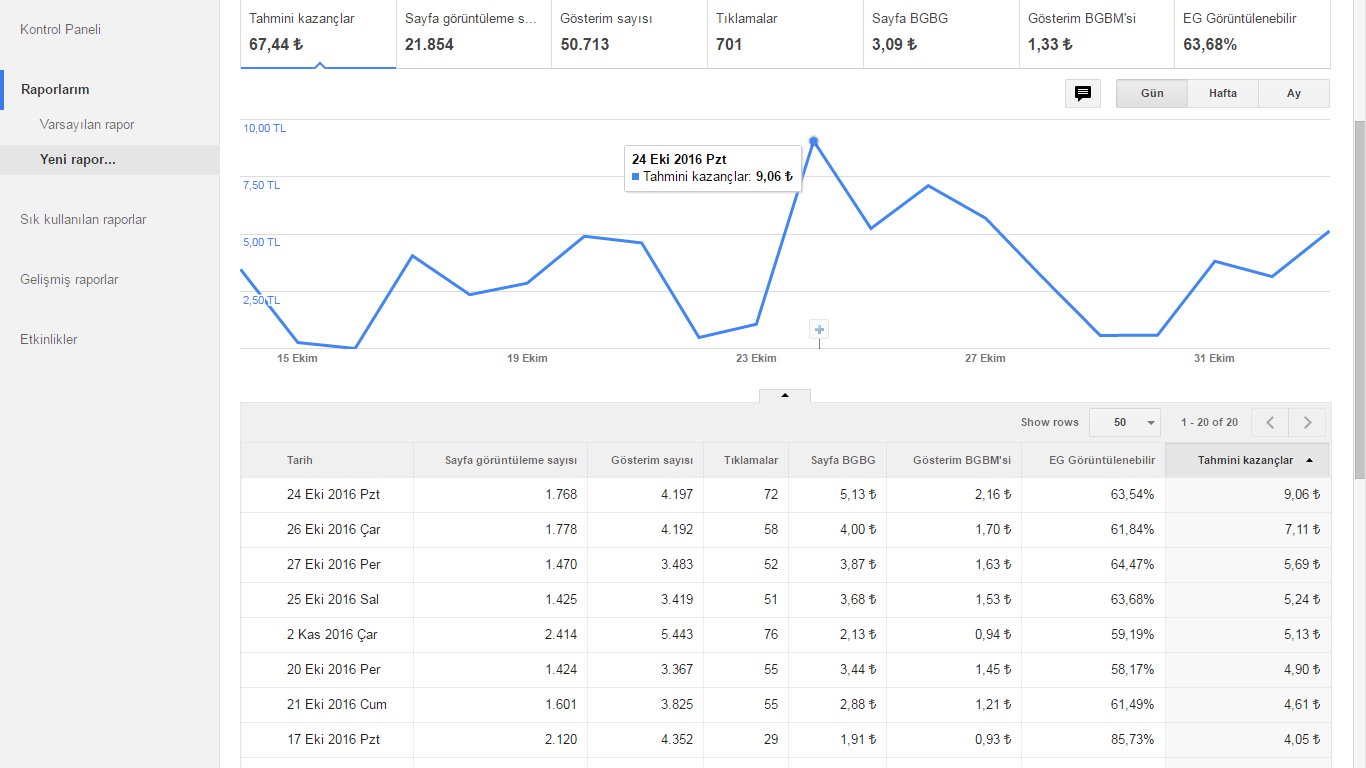Select the Sayfa BGBG metric tab
1366x768 pixels.
click(x=941, y=32)
